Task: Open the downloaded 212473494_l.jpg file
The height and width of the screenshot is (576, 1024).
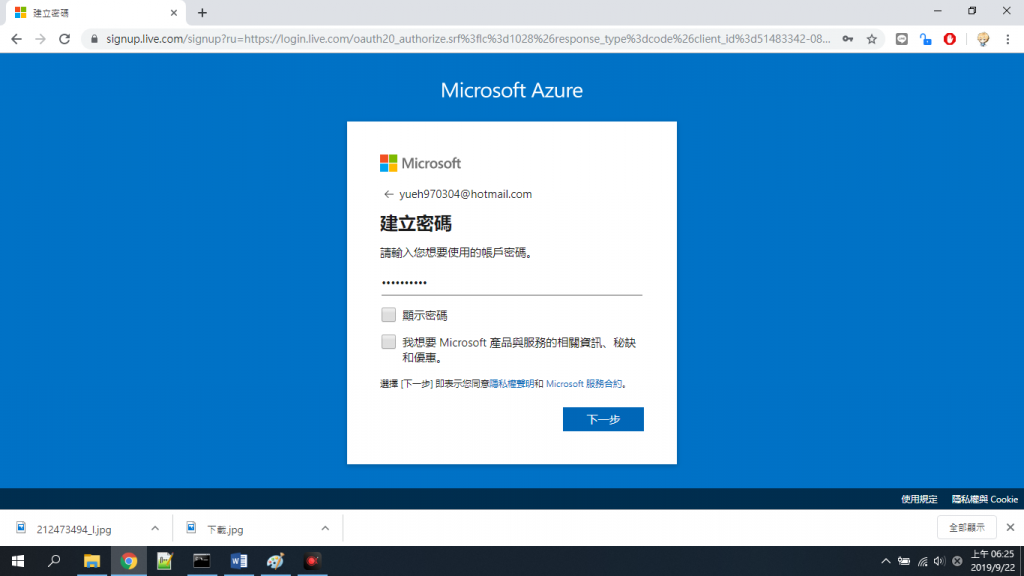Action: click(x=74, y=529)
